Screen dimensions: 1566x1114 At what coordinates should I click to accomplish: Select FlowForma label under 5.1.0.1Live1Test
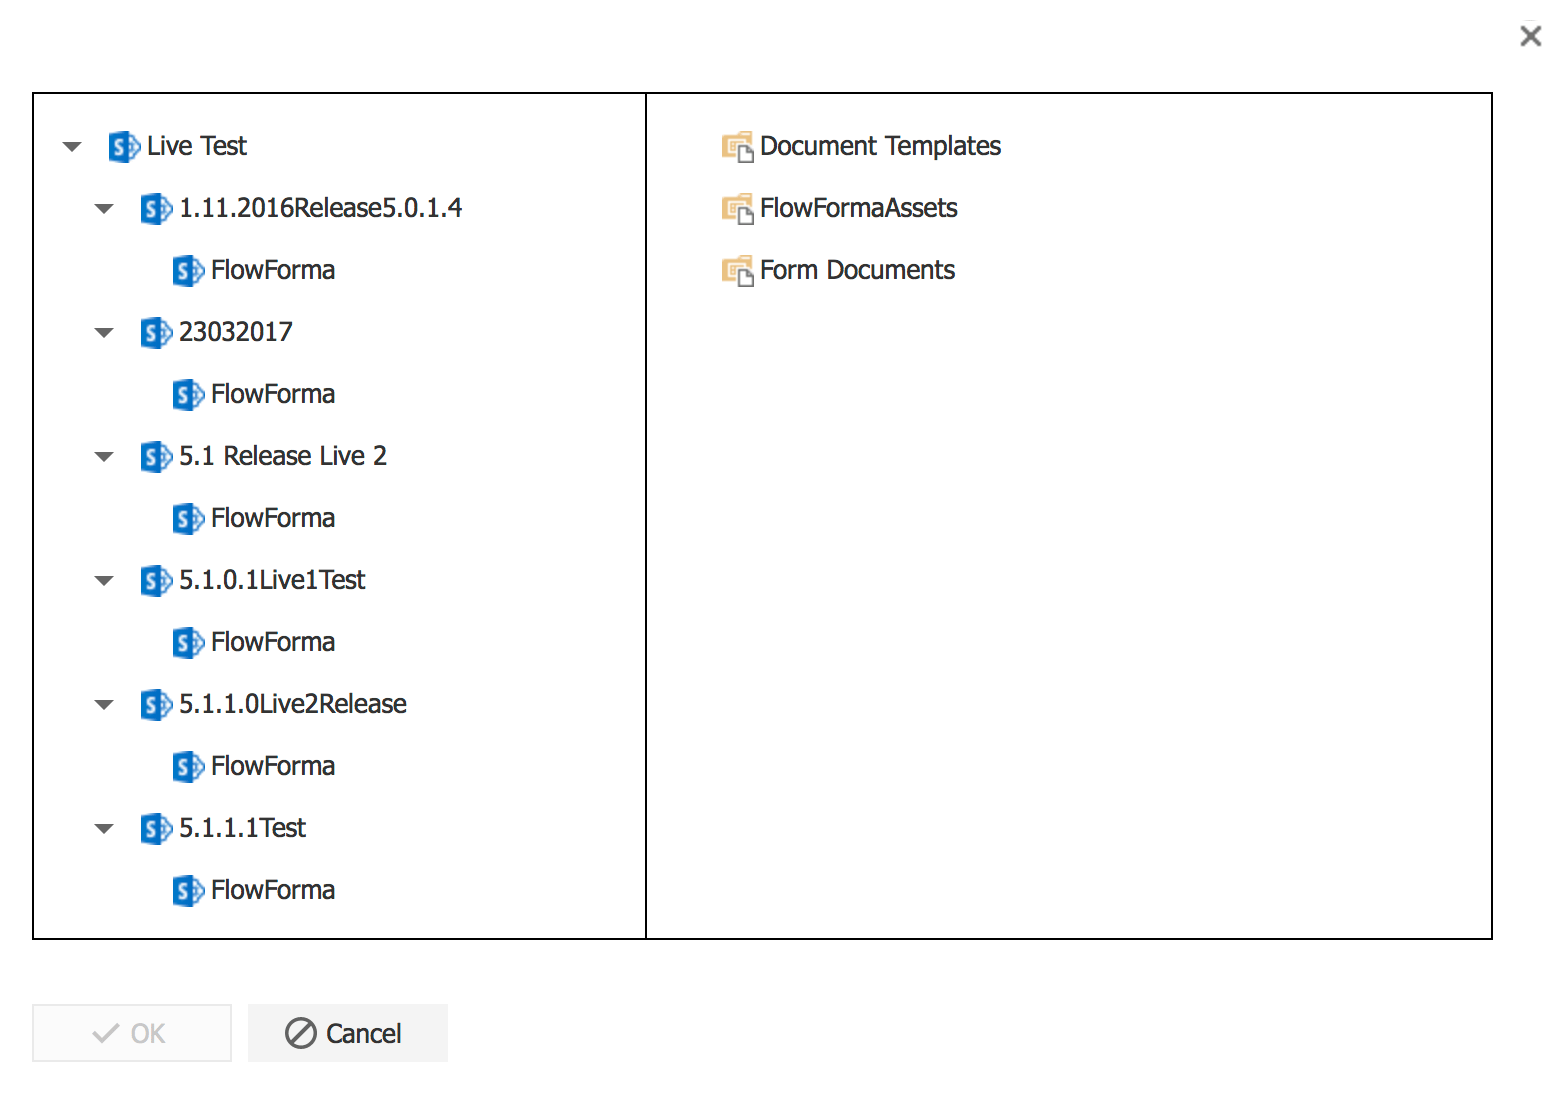click(273, 642)
